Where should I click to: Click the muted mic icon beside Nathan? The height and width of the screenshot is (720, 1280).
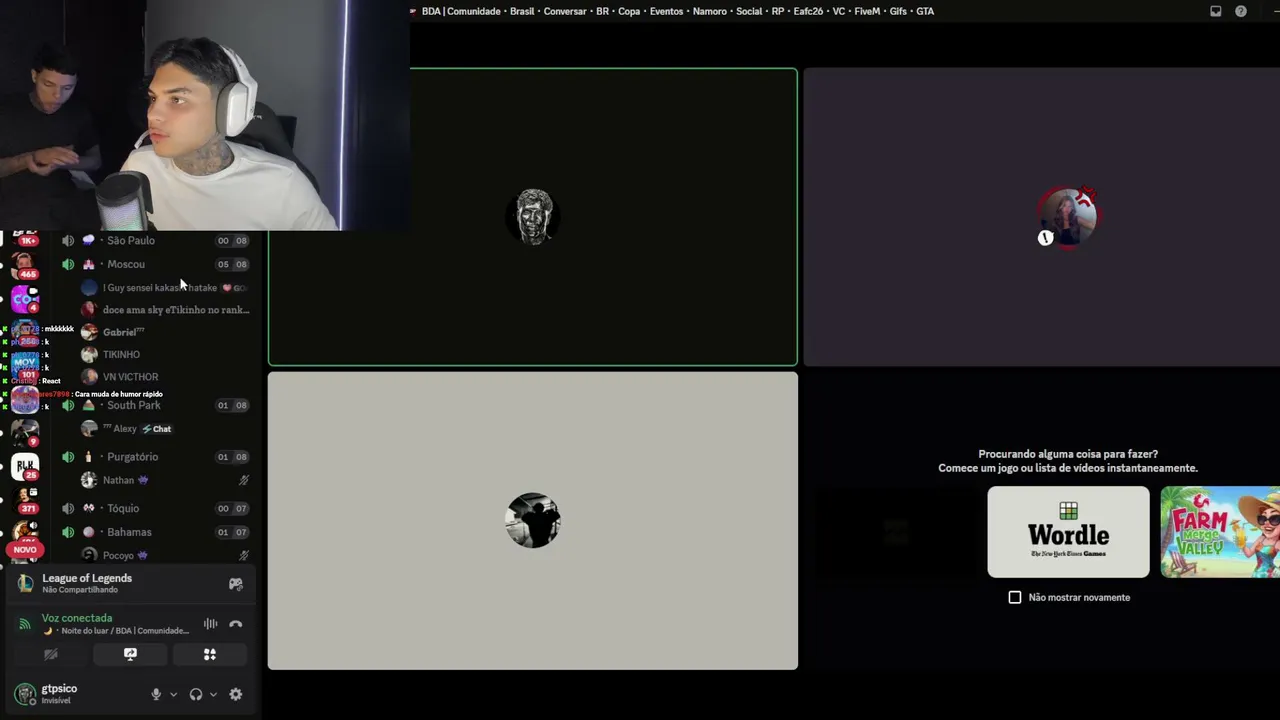[x=243, y=480]
